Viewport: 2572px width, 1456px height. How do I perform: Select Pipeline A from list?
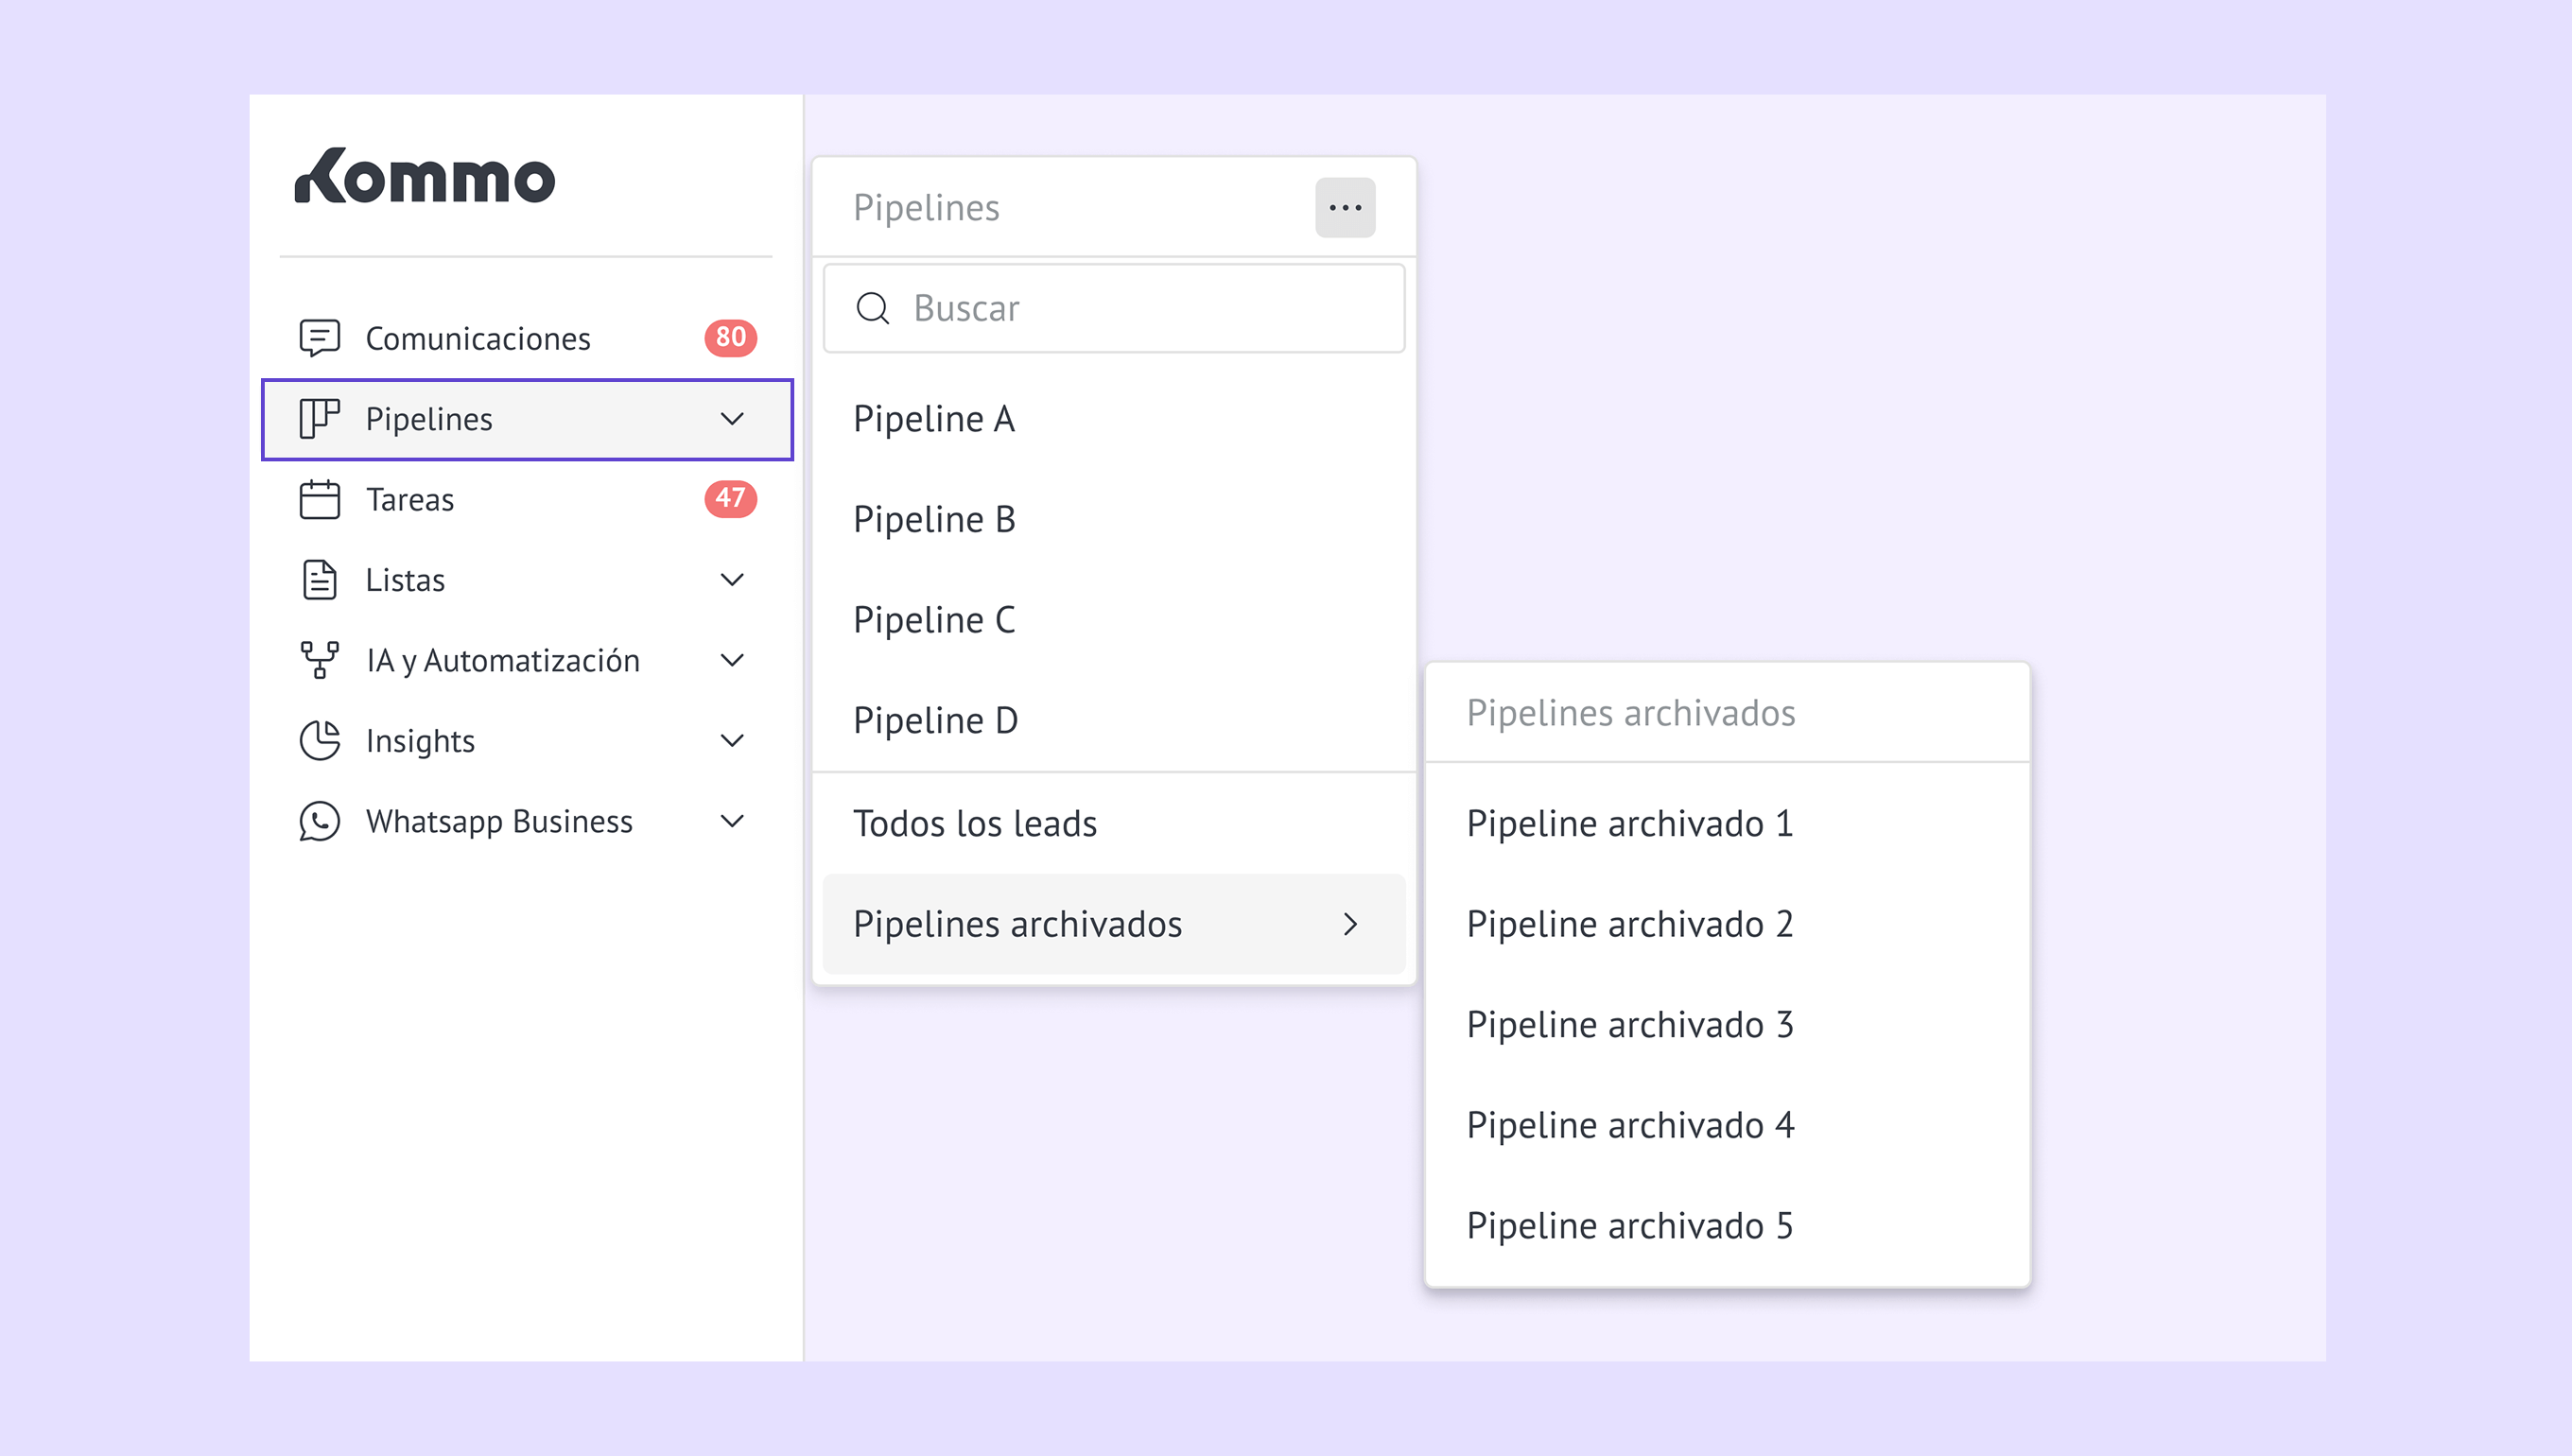pos(933,419)
